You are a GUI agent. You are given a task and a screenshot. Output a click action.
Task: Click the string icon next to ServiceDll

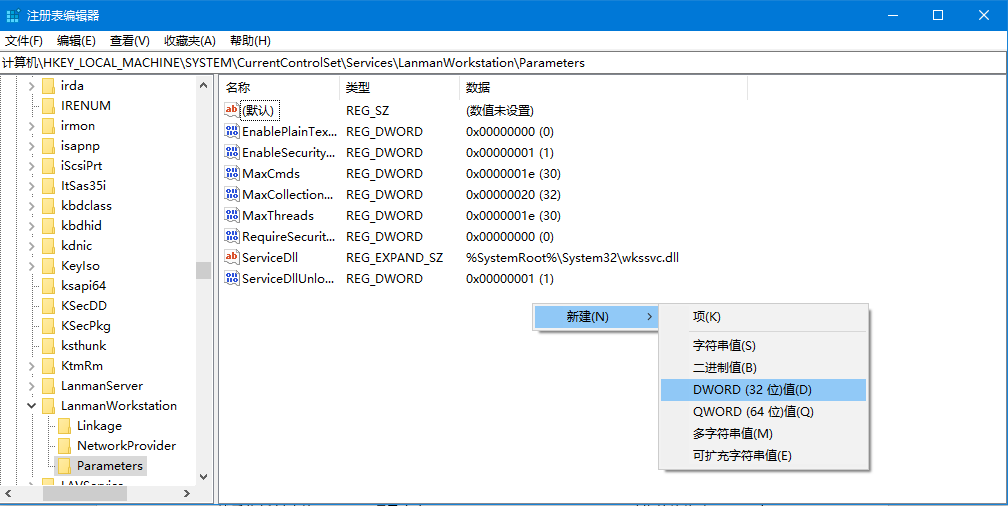pos(232,258)
